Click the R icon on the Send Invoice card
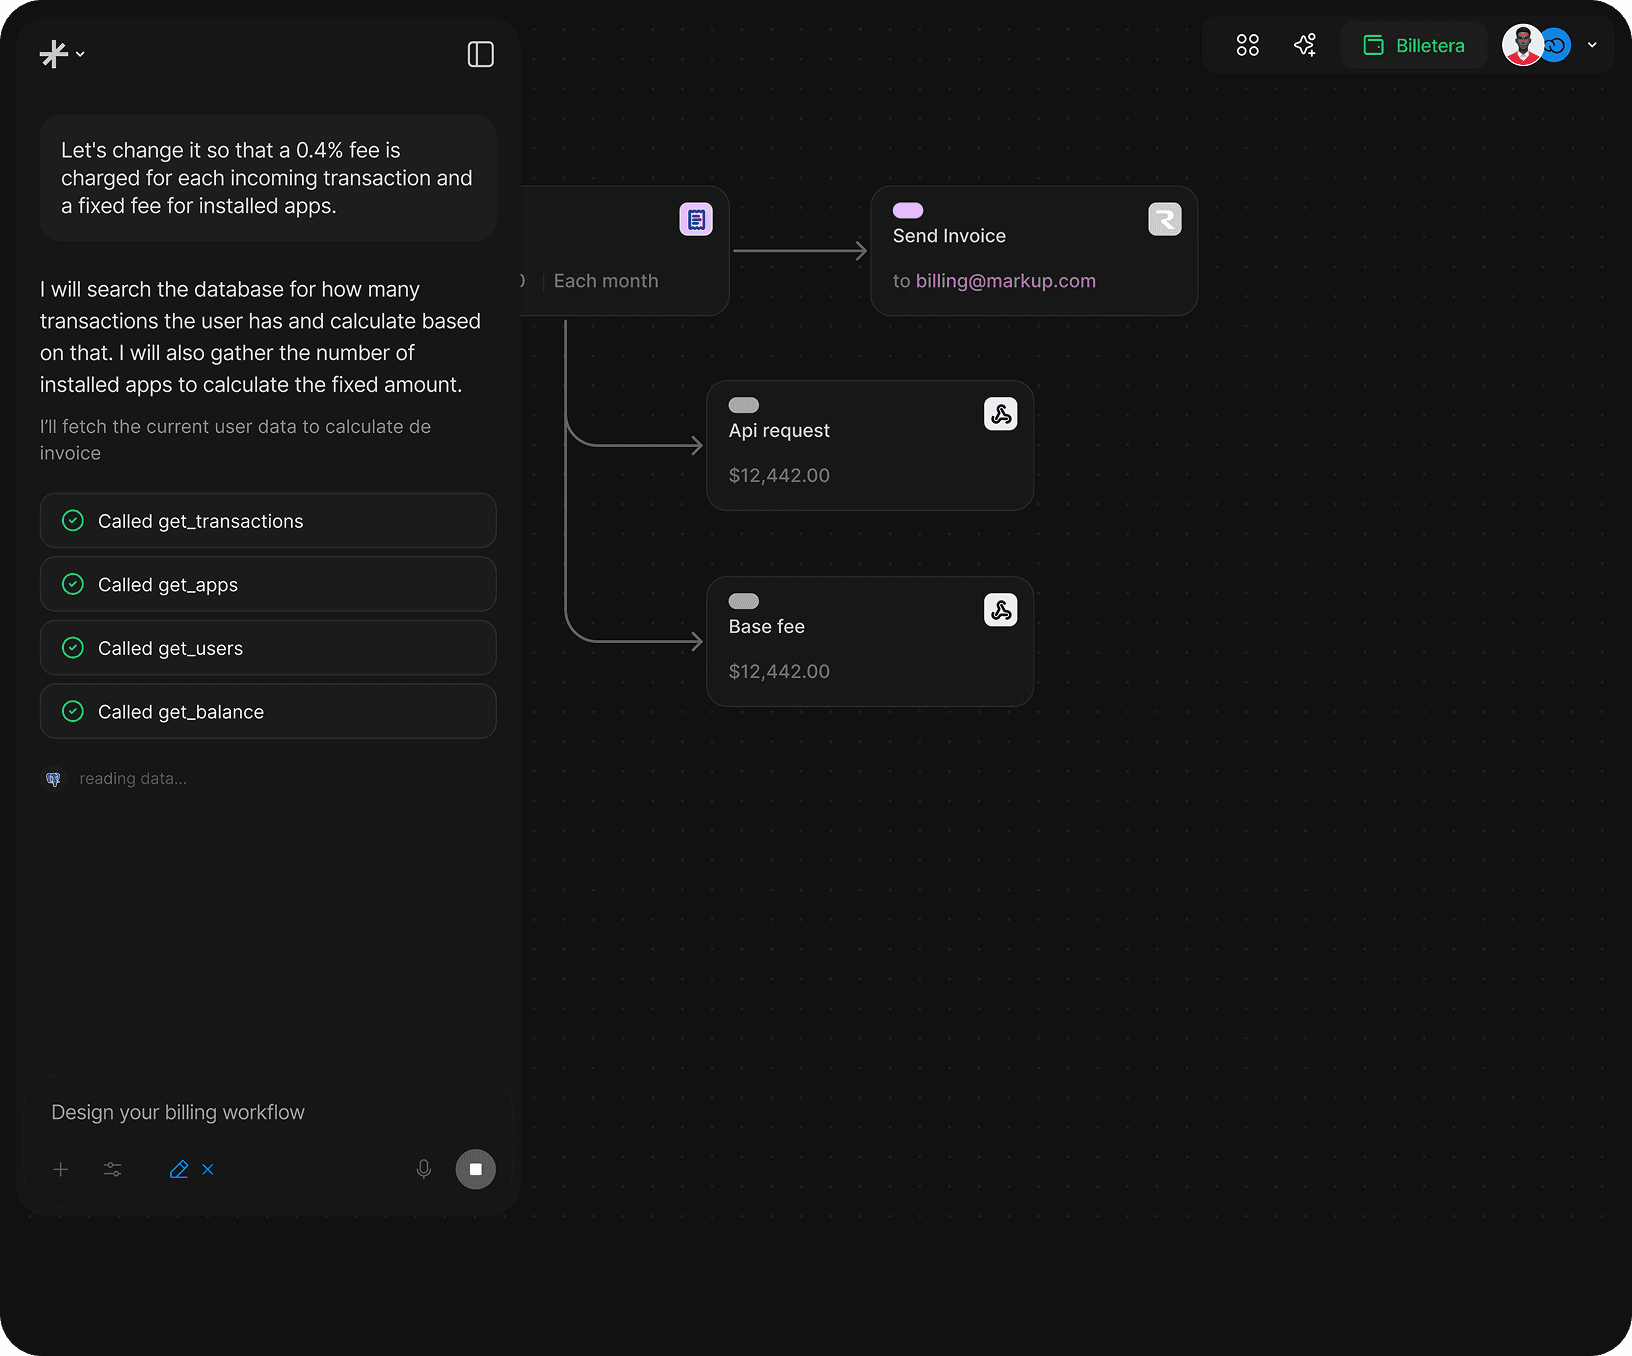Viewport: 1632px width, 1356px height. coord(1164,219)
